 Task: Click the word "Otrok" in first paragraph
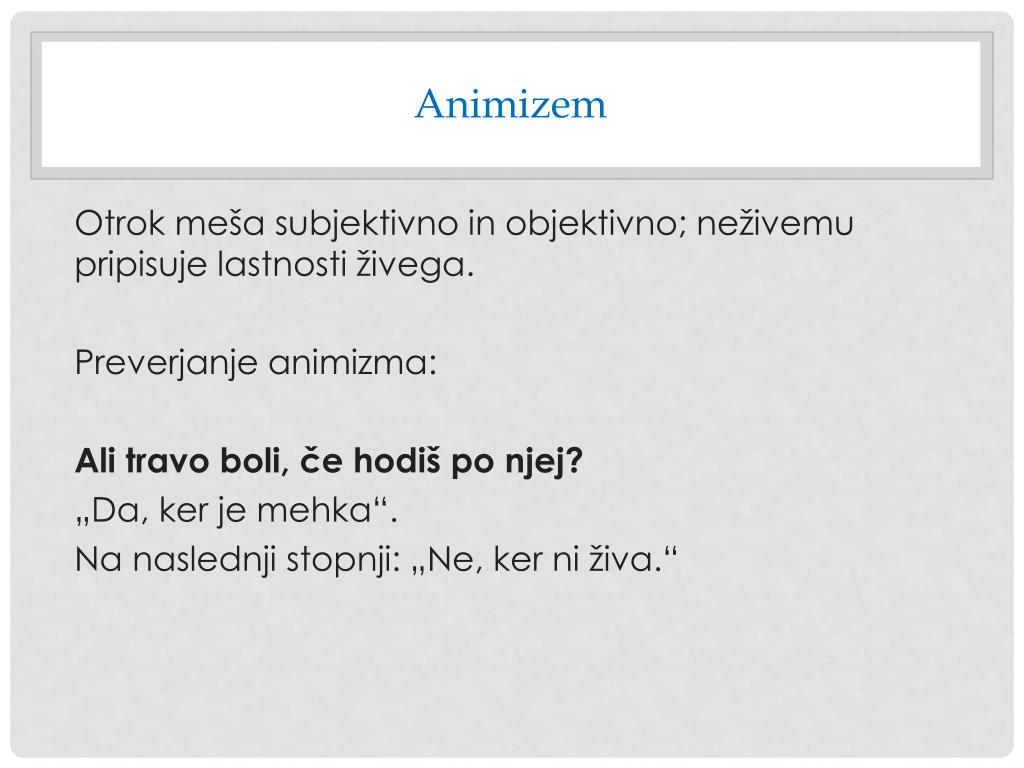click(120, 223)
